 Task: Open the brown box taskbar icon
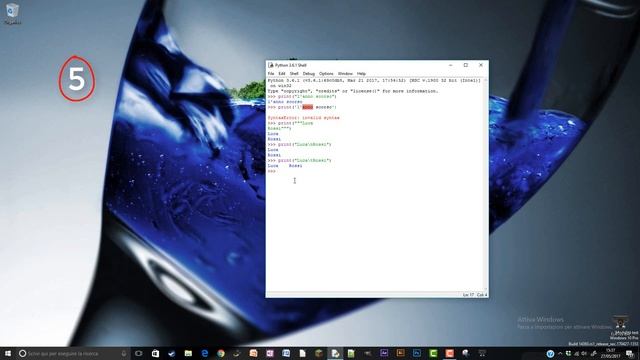(319, 353)
